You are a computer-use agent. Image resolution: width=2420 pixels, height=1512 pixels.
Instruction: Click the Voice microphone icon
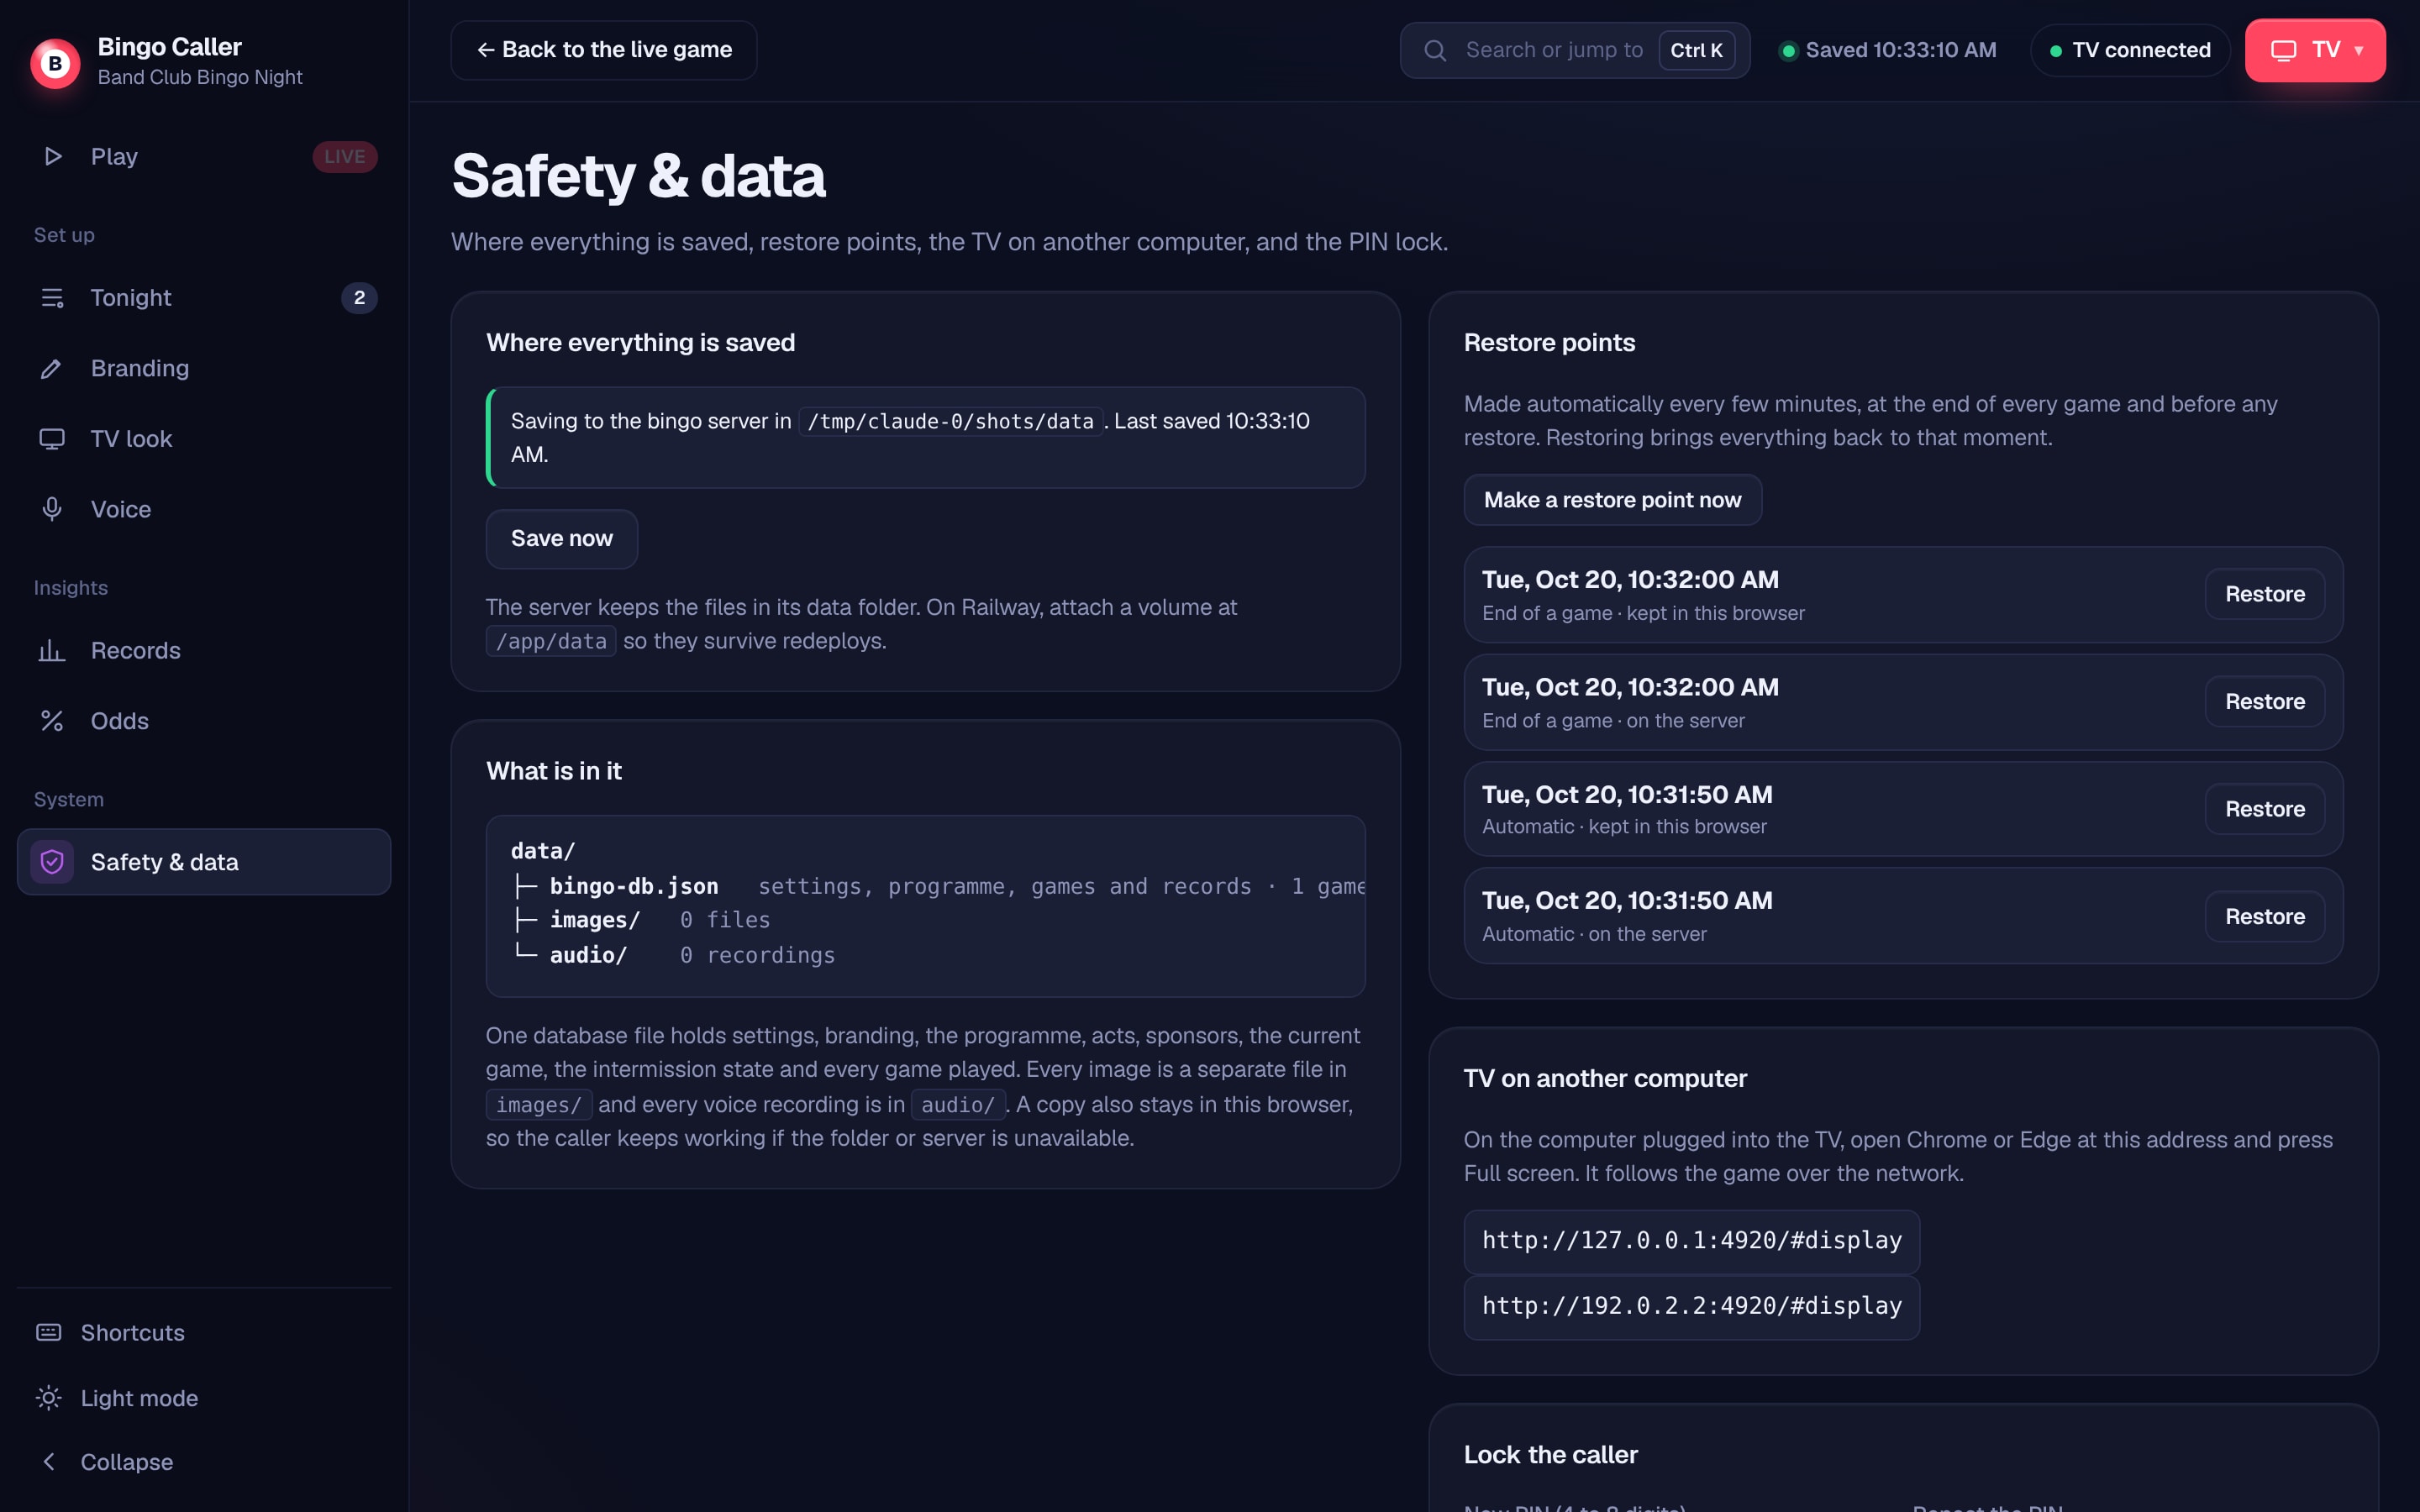point(52,510)
